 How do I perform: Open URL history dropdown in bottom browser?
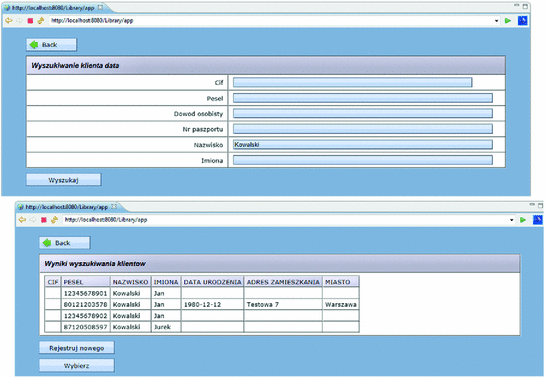(511, 220)
